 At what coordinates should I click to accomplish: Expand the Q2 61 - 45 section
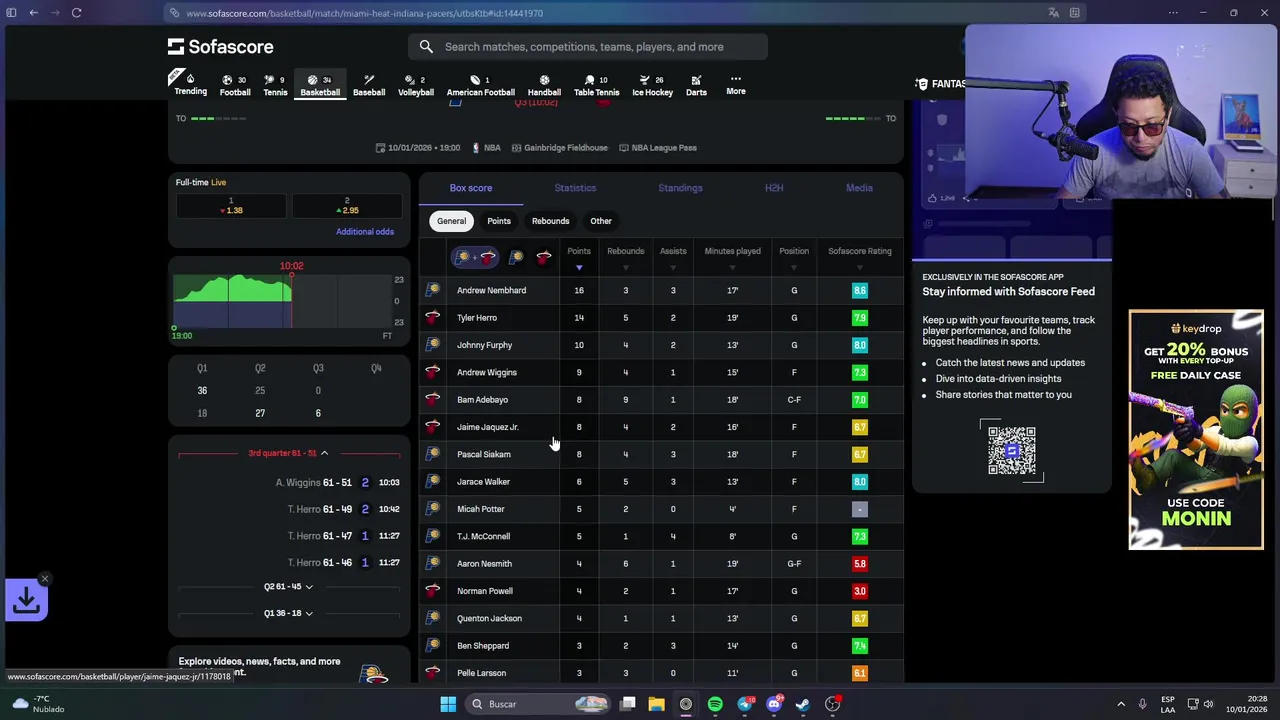[288, 586]
